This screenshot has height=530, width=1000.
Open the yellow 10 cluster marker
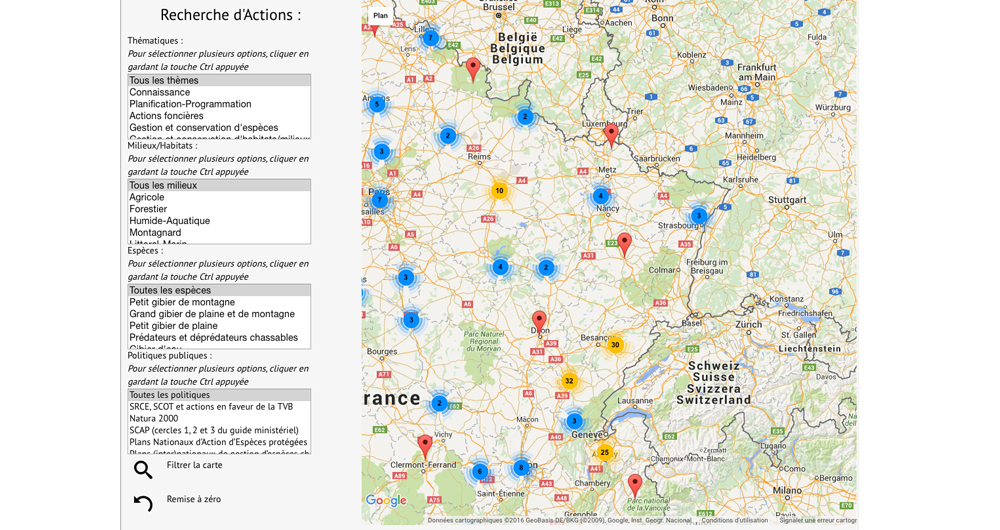click(x=499, y=190)
